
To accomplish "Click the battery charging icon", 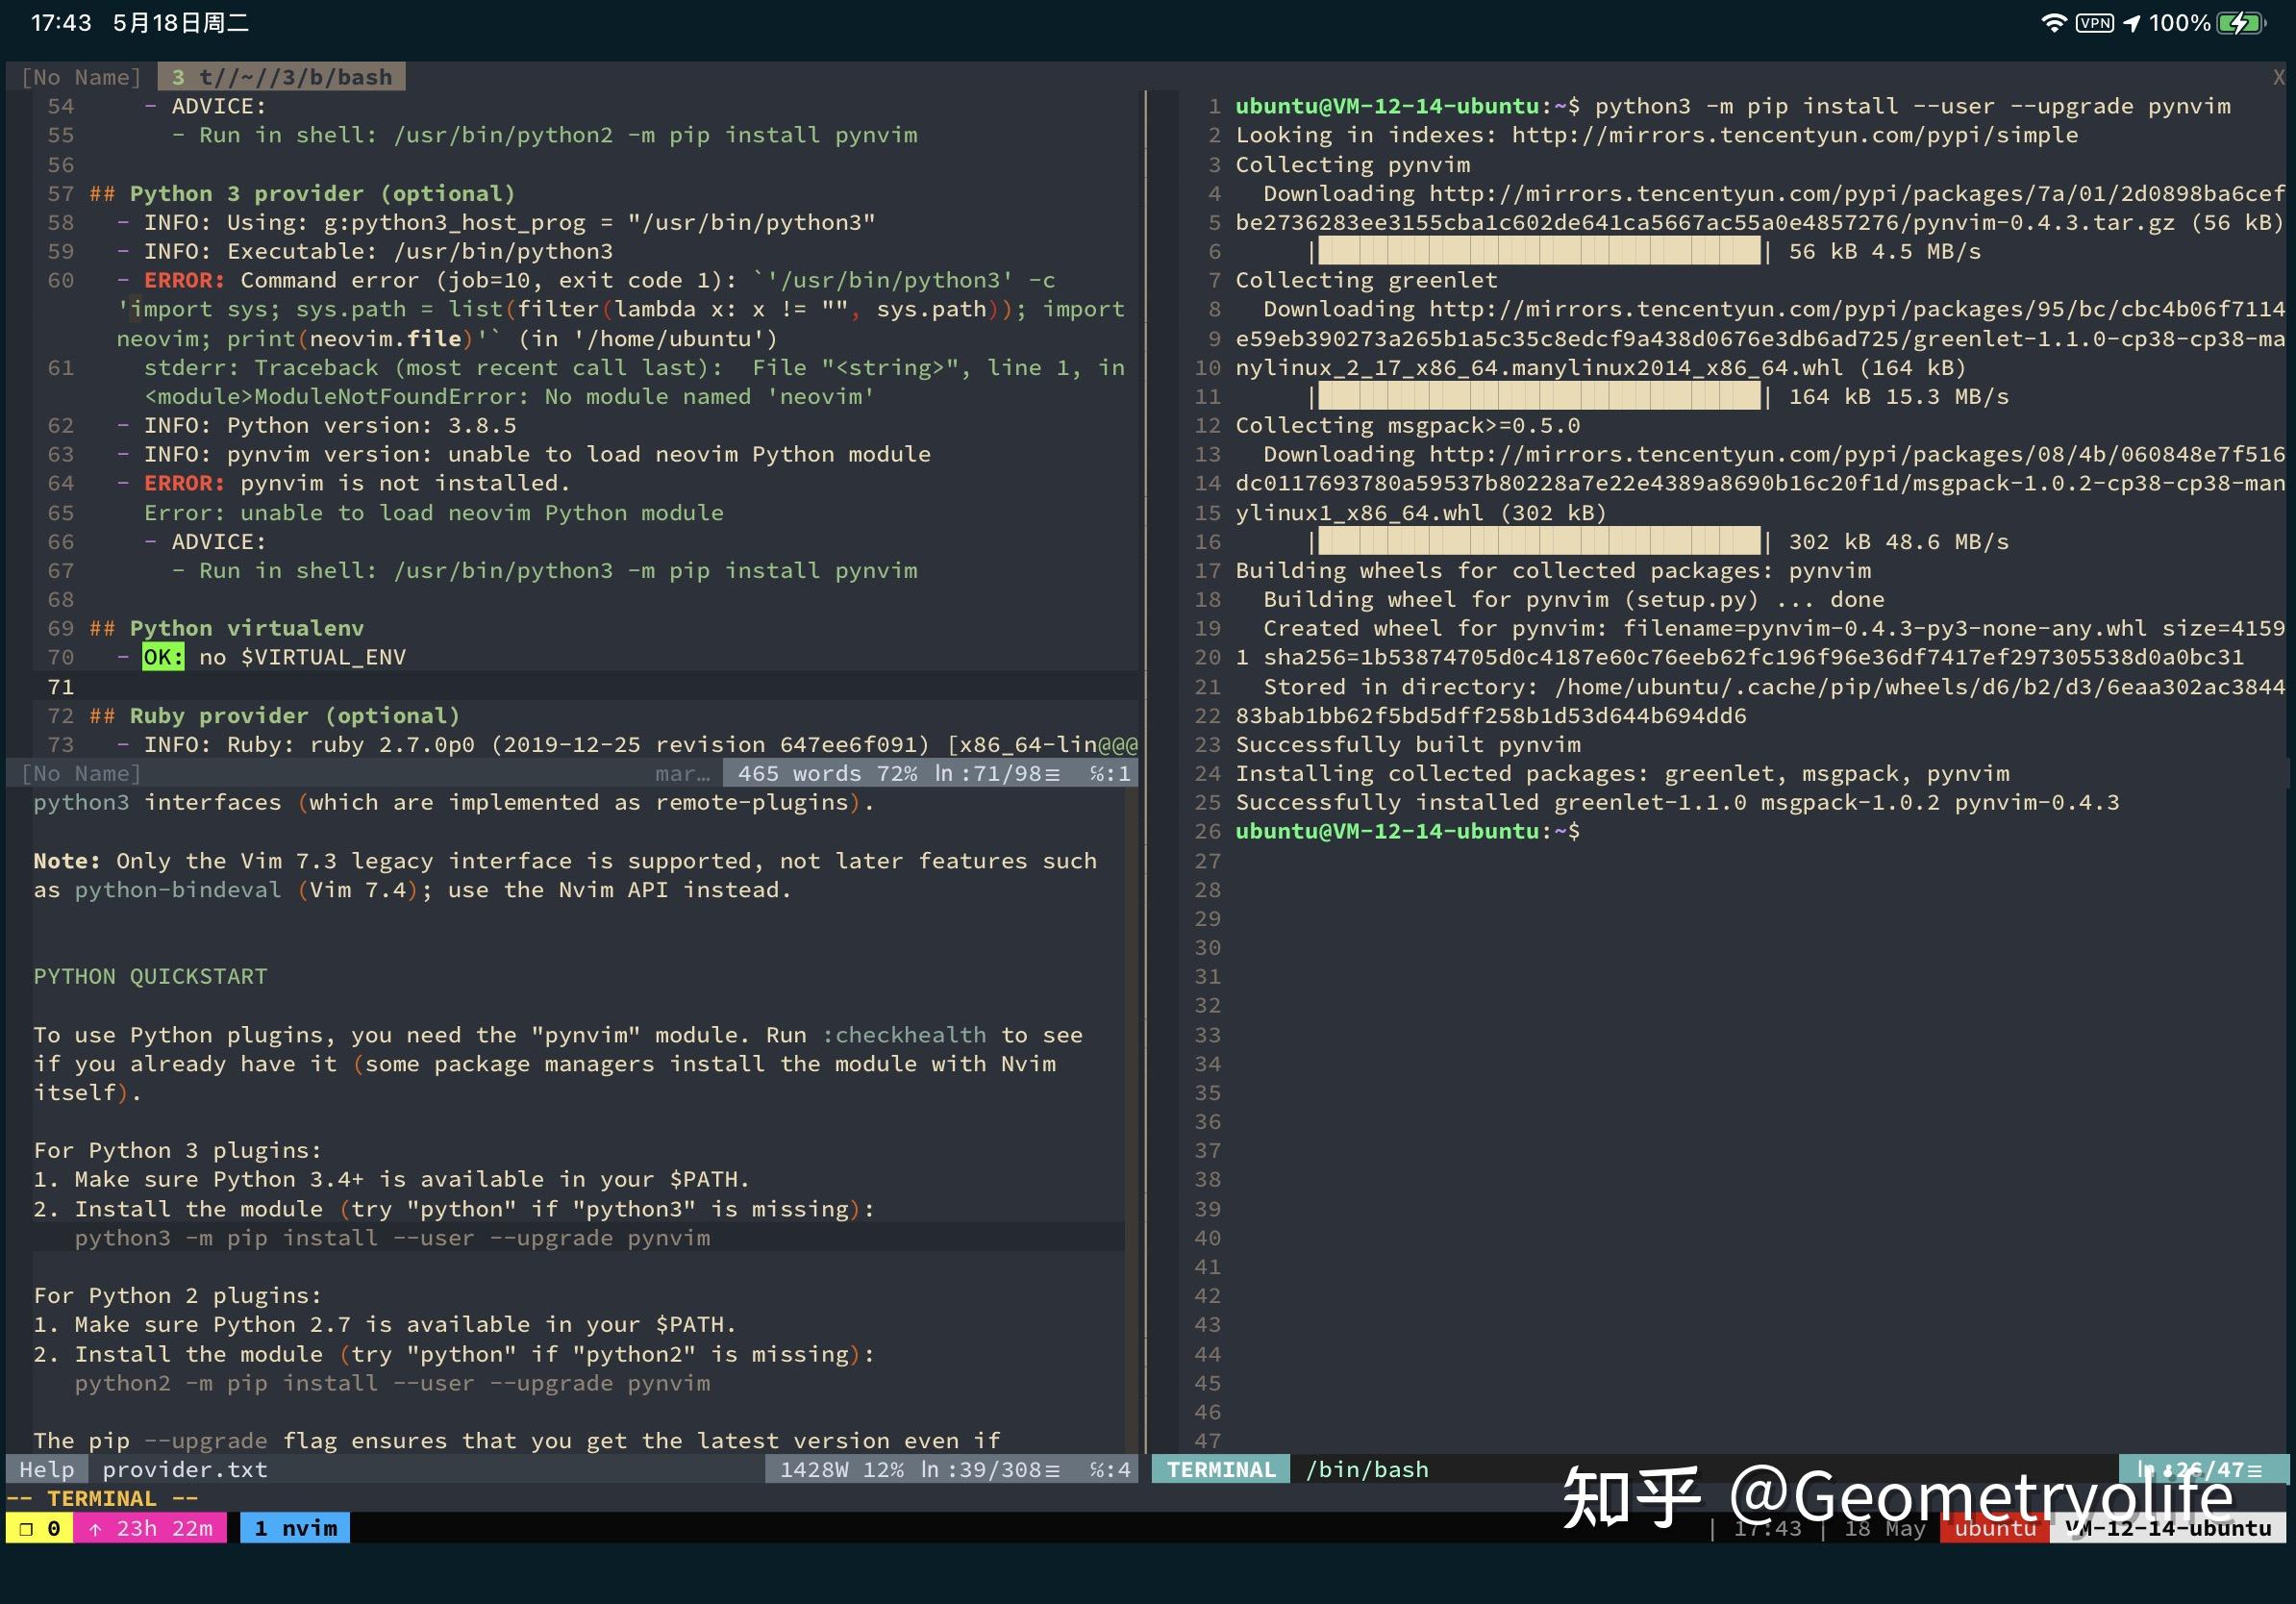I will pos(2241,23).
